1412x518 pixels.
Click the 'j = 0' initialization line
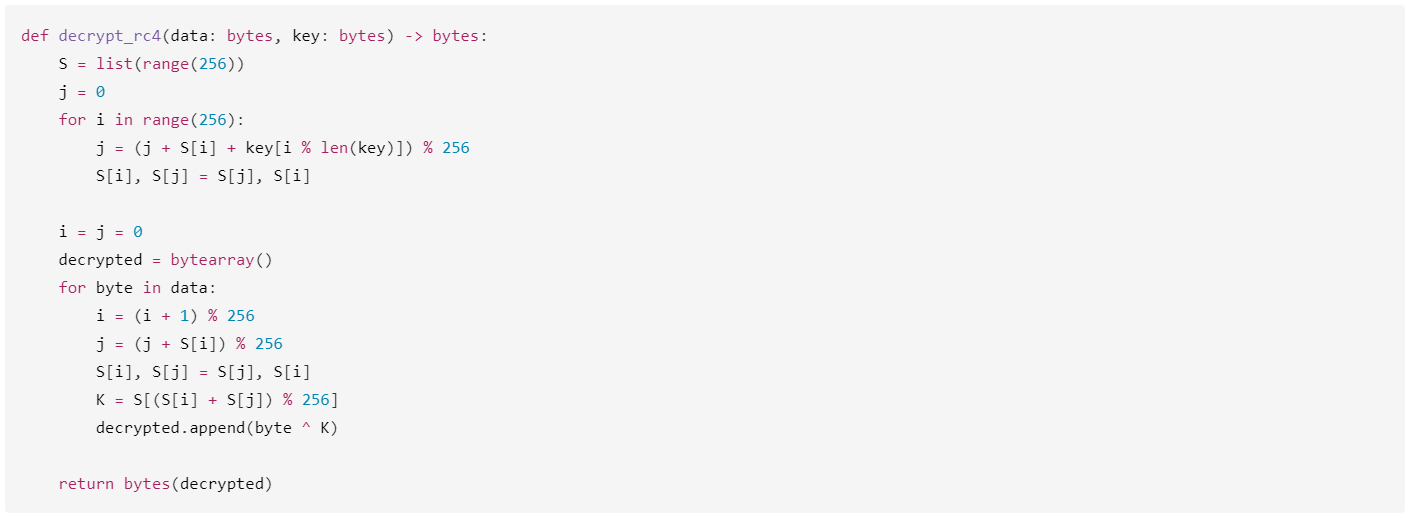pyautogui.click(x=82, y=92)
